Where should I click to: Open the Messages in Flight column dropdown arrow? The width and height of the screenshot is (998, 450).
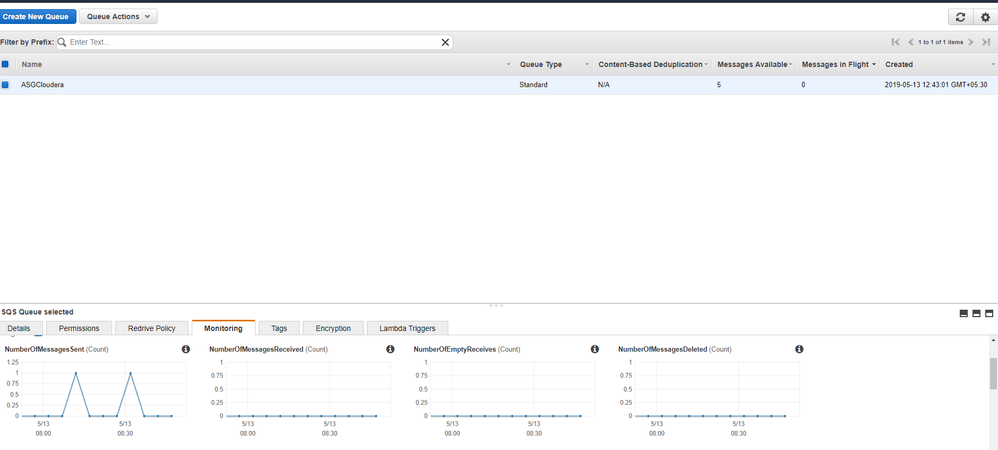coord(874,65)
